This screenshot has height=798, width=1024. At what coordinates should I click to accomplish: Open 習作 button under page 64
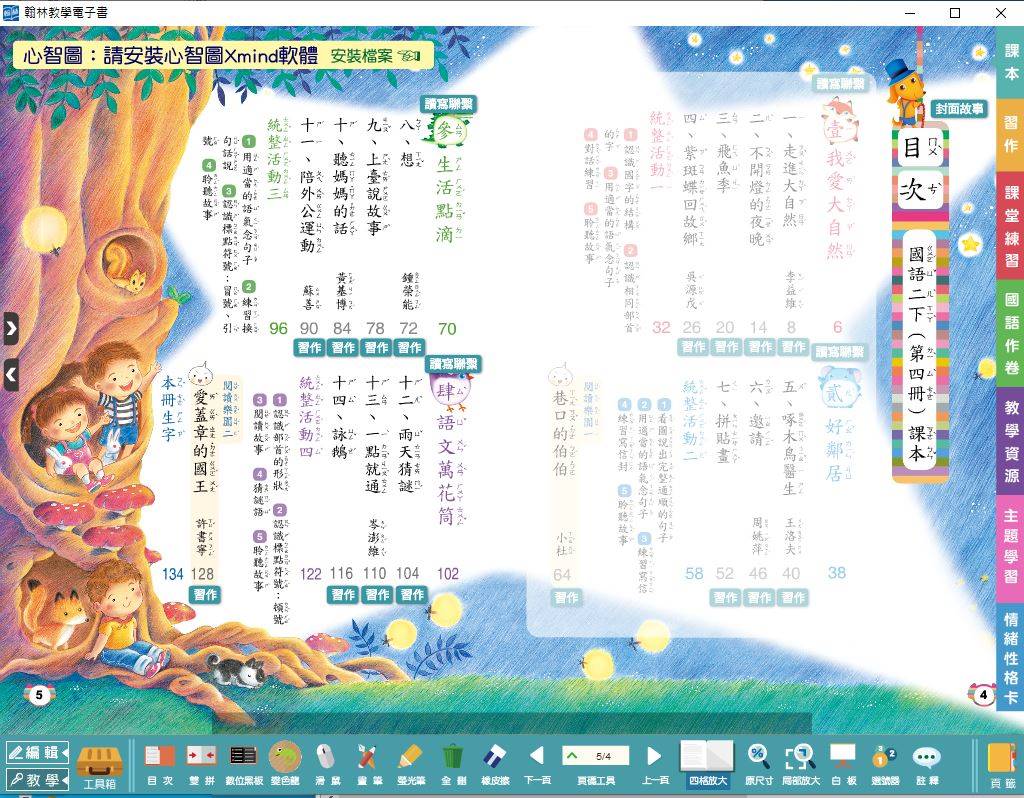pyautogui.click(x=566, y=598)
